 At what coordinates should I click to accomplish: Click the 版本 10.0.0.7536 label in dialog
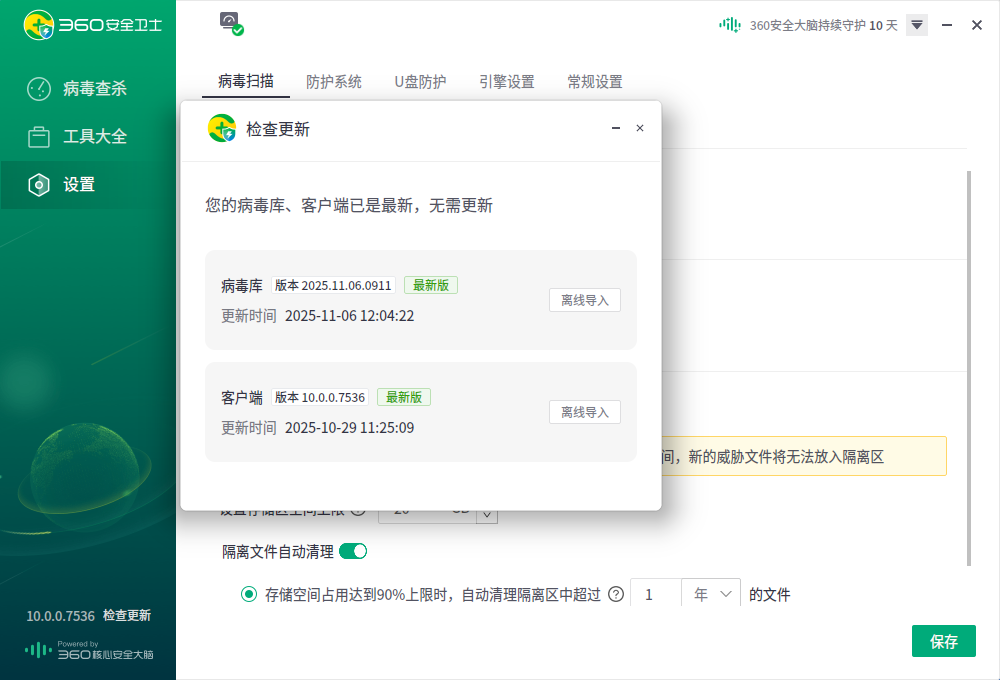(320, 397)
